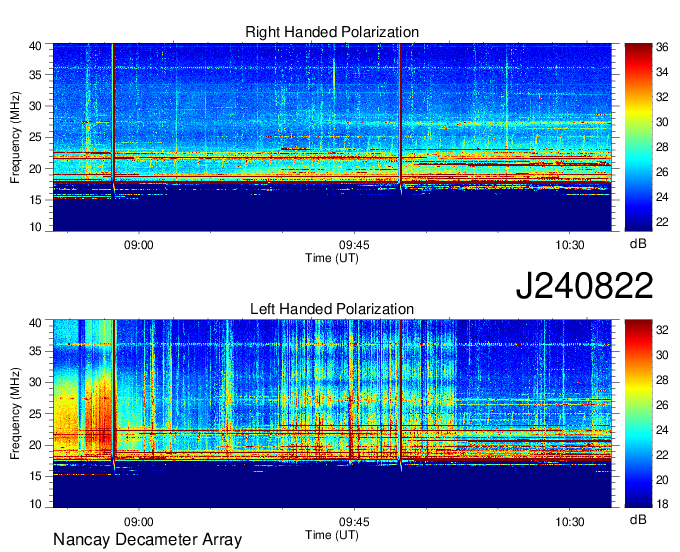680x552 pixels.
Task: Click the 20 dB value on Left Handed colorbar
Action: pos(662,480)
